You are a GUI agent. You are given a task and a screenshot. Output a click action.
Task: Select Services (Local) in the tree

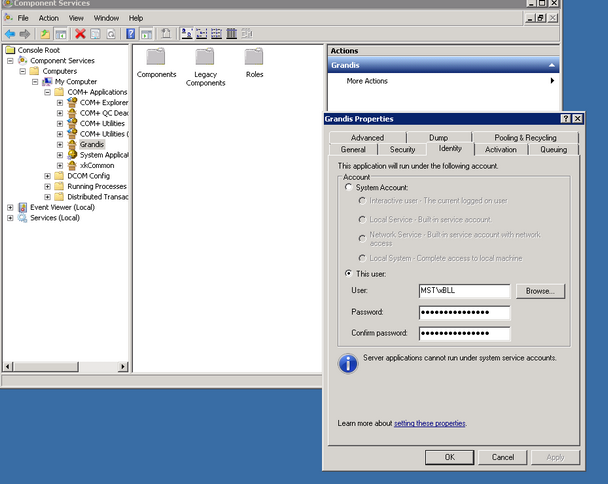point(54,218)
